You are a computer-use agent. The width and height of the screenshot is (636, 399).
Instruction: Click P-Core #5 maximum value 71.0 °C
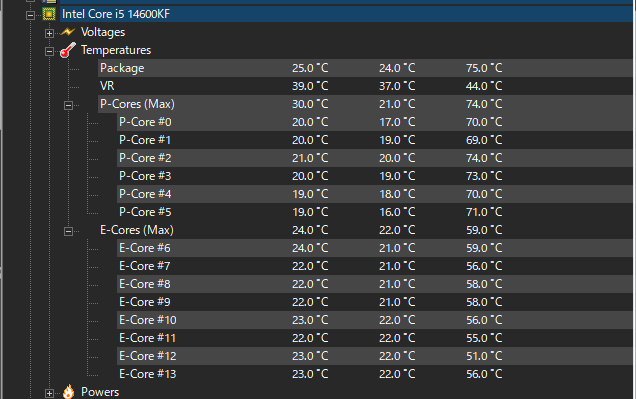pyautogui.click(x=484, y=212)
